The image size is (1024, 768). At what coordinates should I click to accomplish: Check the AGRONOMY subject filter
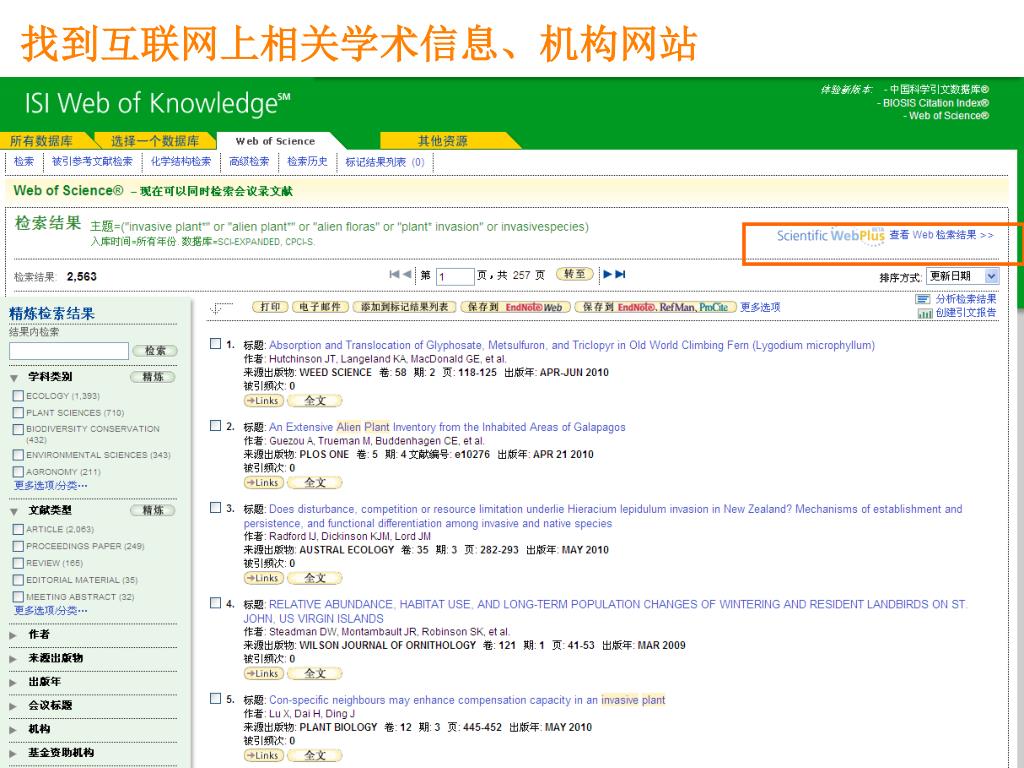click(x=18, y=472)
